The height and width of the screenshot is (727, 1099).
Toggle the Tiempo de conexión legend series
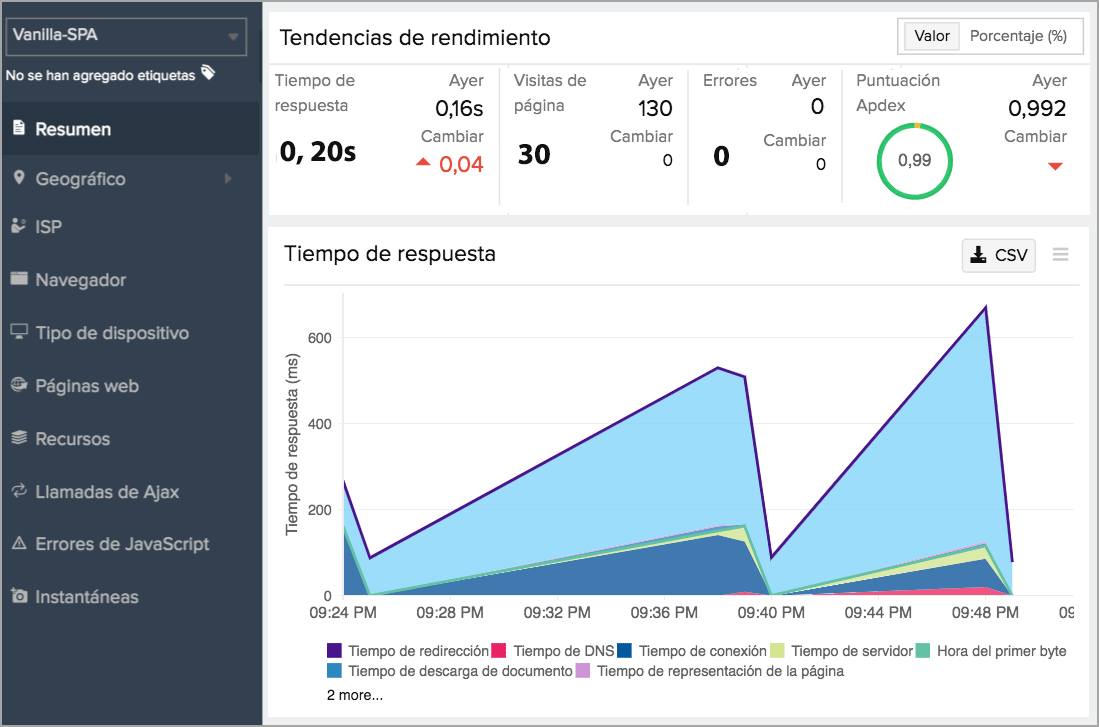[692, 651]
